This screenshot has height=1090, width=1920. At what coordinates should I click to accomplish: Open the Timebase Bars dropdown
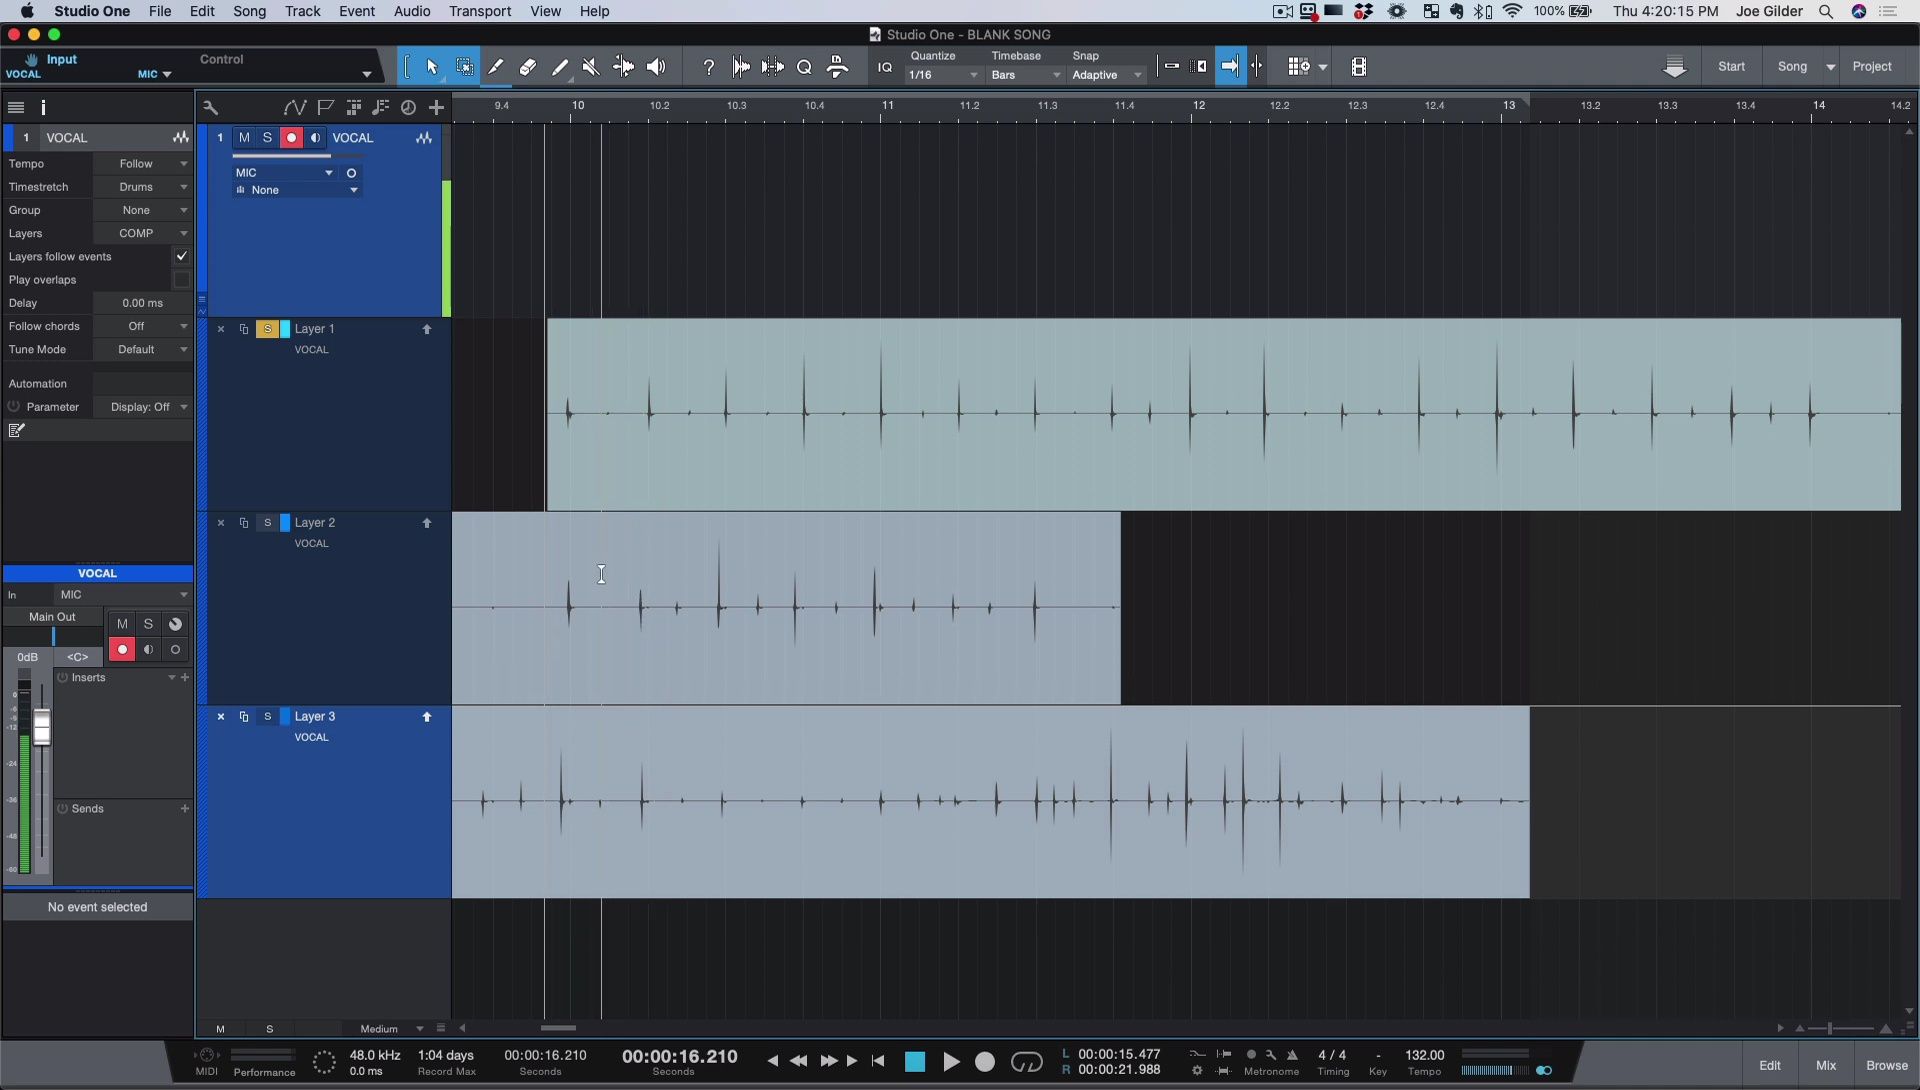coord(1025,75)
